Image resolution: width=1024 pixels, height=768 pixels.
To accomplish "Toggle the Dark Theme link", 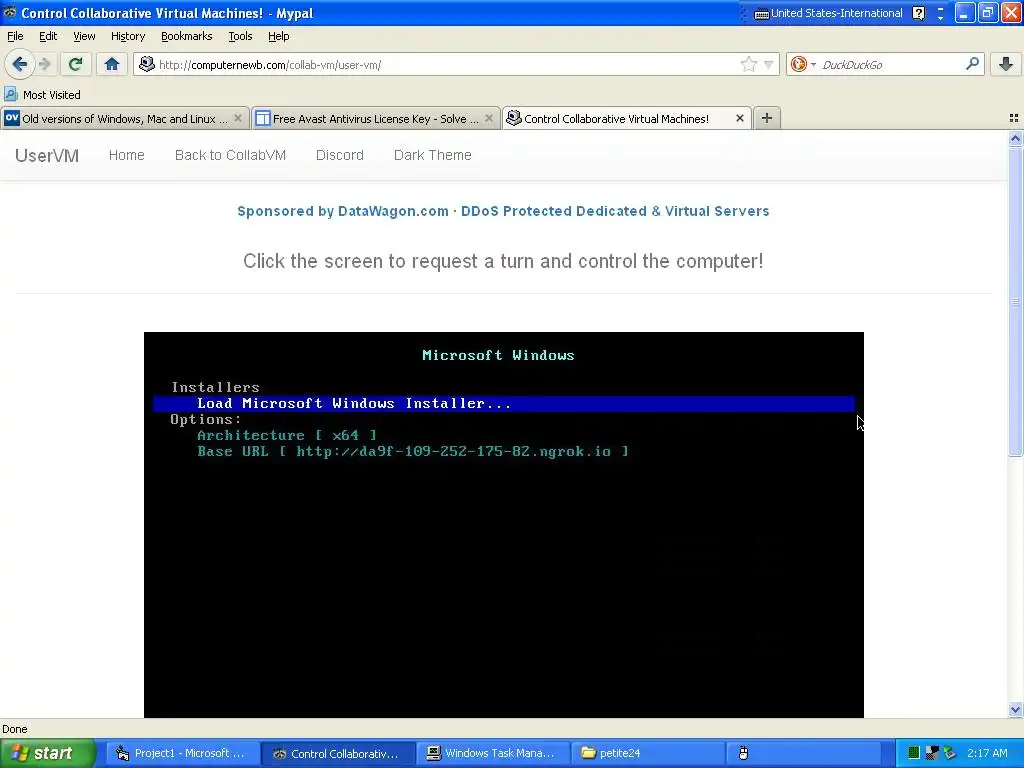I will coord(432,155).
